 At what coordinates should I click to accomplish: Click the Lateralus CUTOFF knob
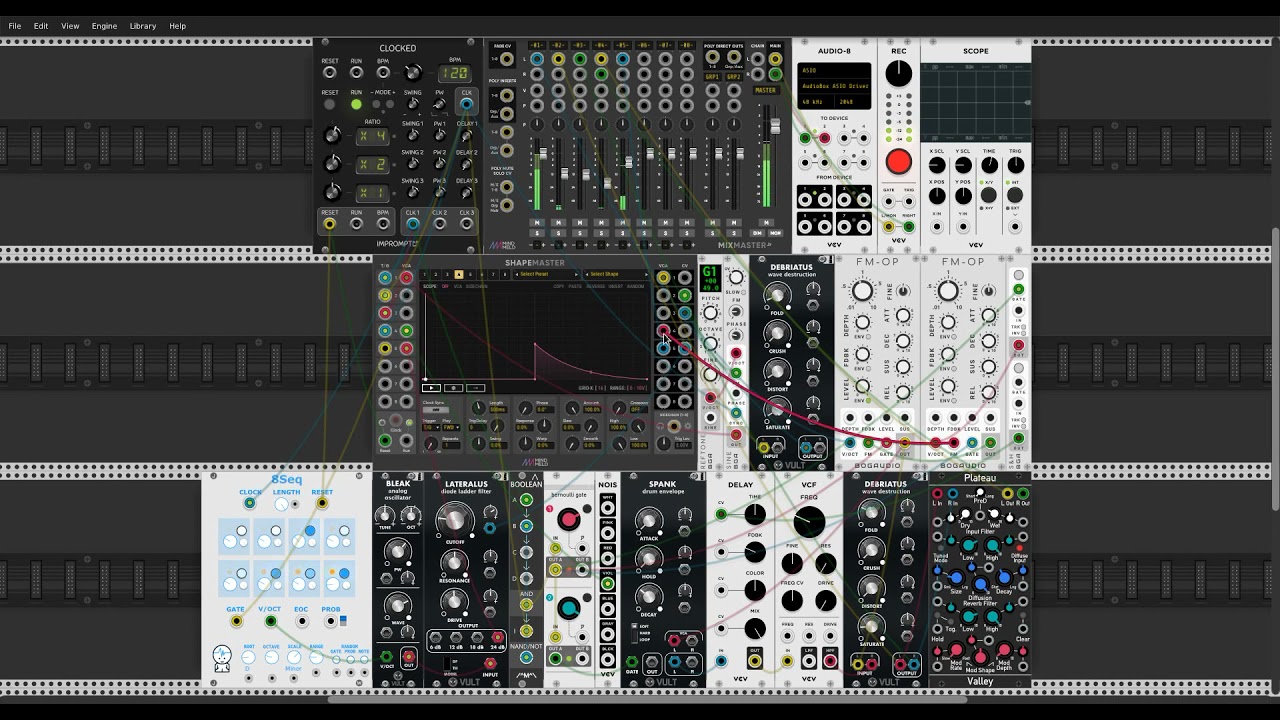pos(455,519)
